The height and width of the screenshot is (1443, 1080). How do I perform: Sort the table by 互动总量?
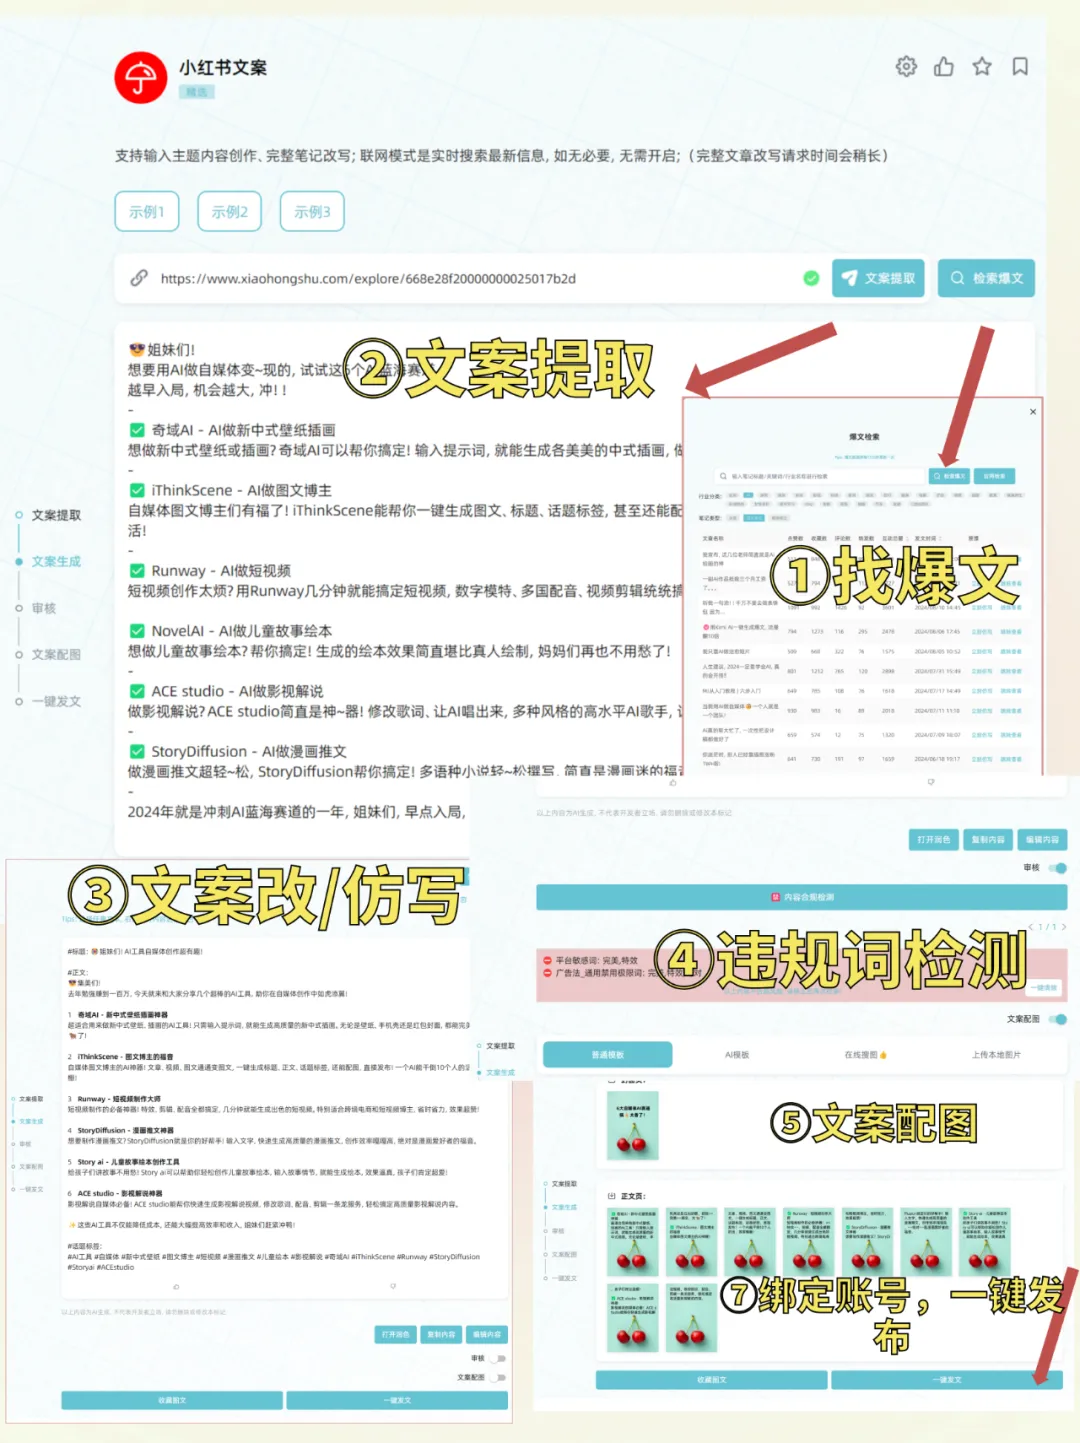click(x=895, y=537)
